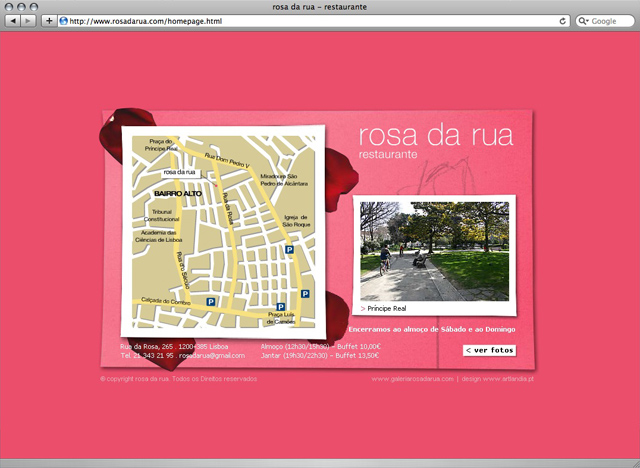The height and width of the screenshot is (468, 640).
Task: Open the search magnifier dropdown in Google field
Action: (584, 21)
